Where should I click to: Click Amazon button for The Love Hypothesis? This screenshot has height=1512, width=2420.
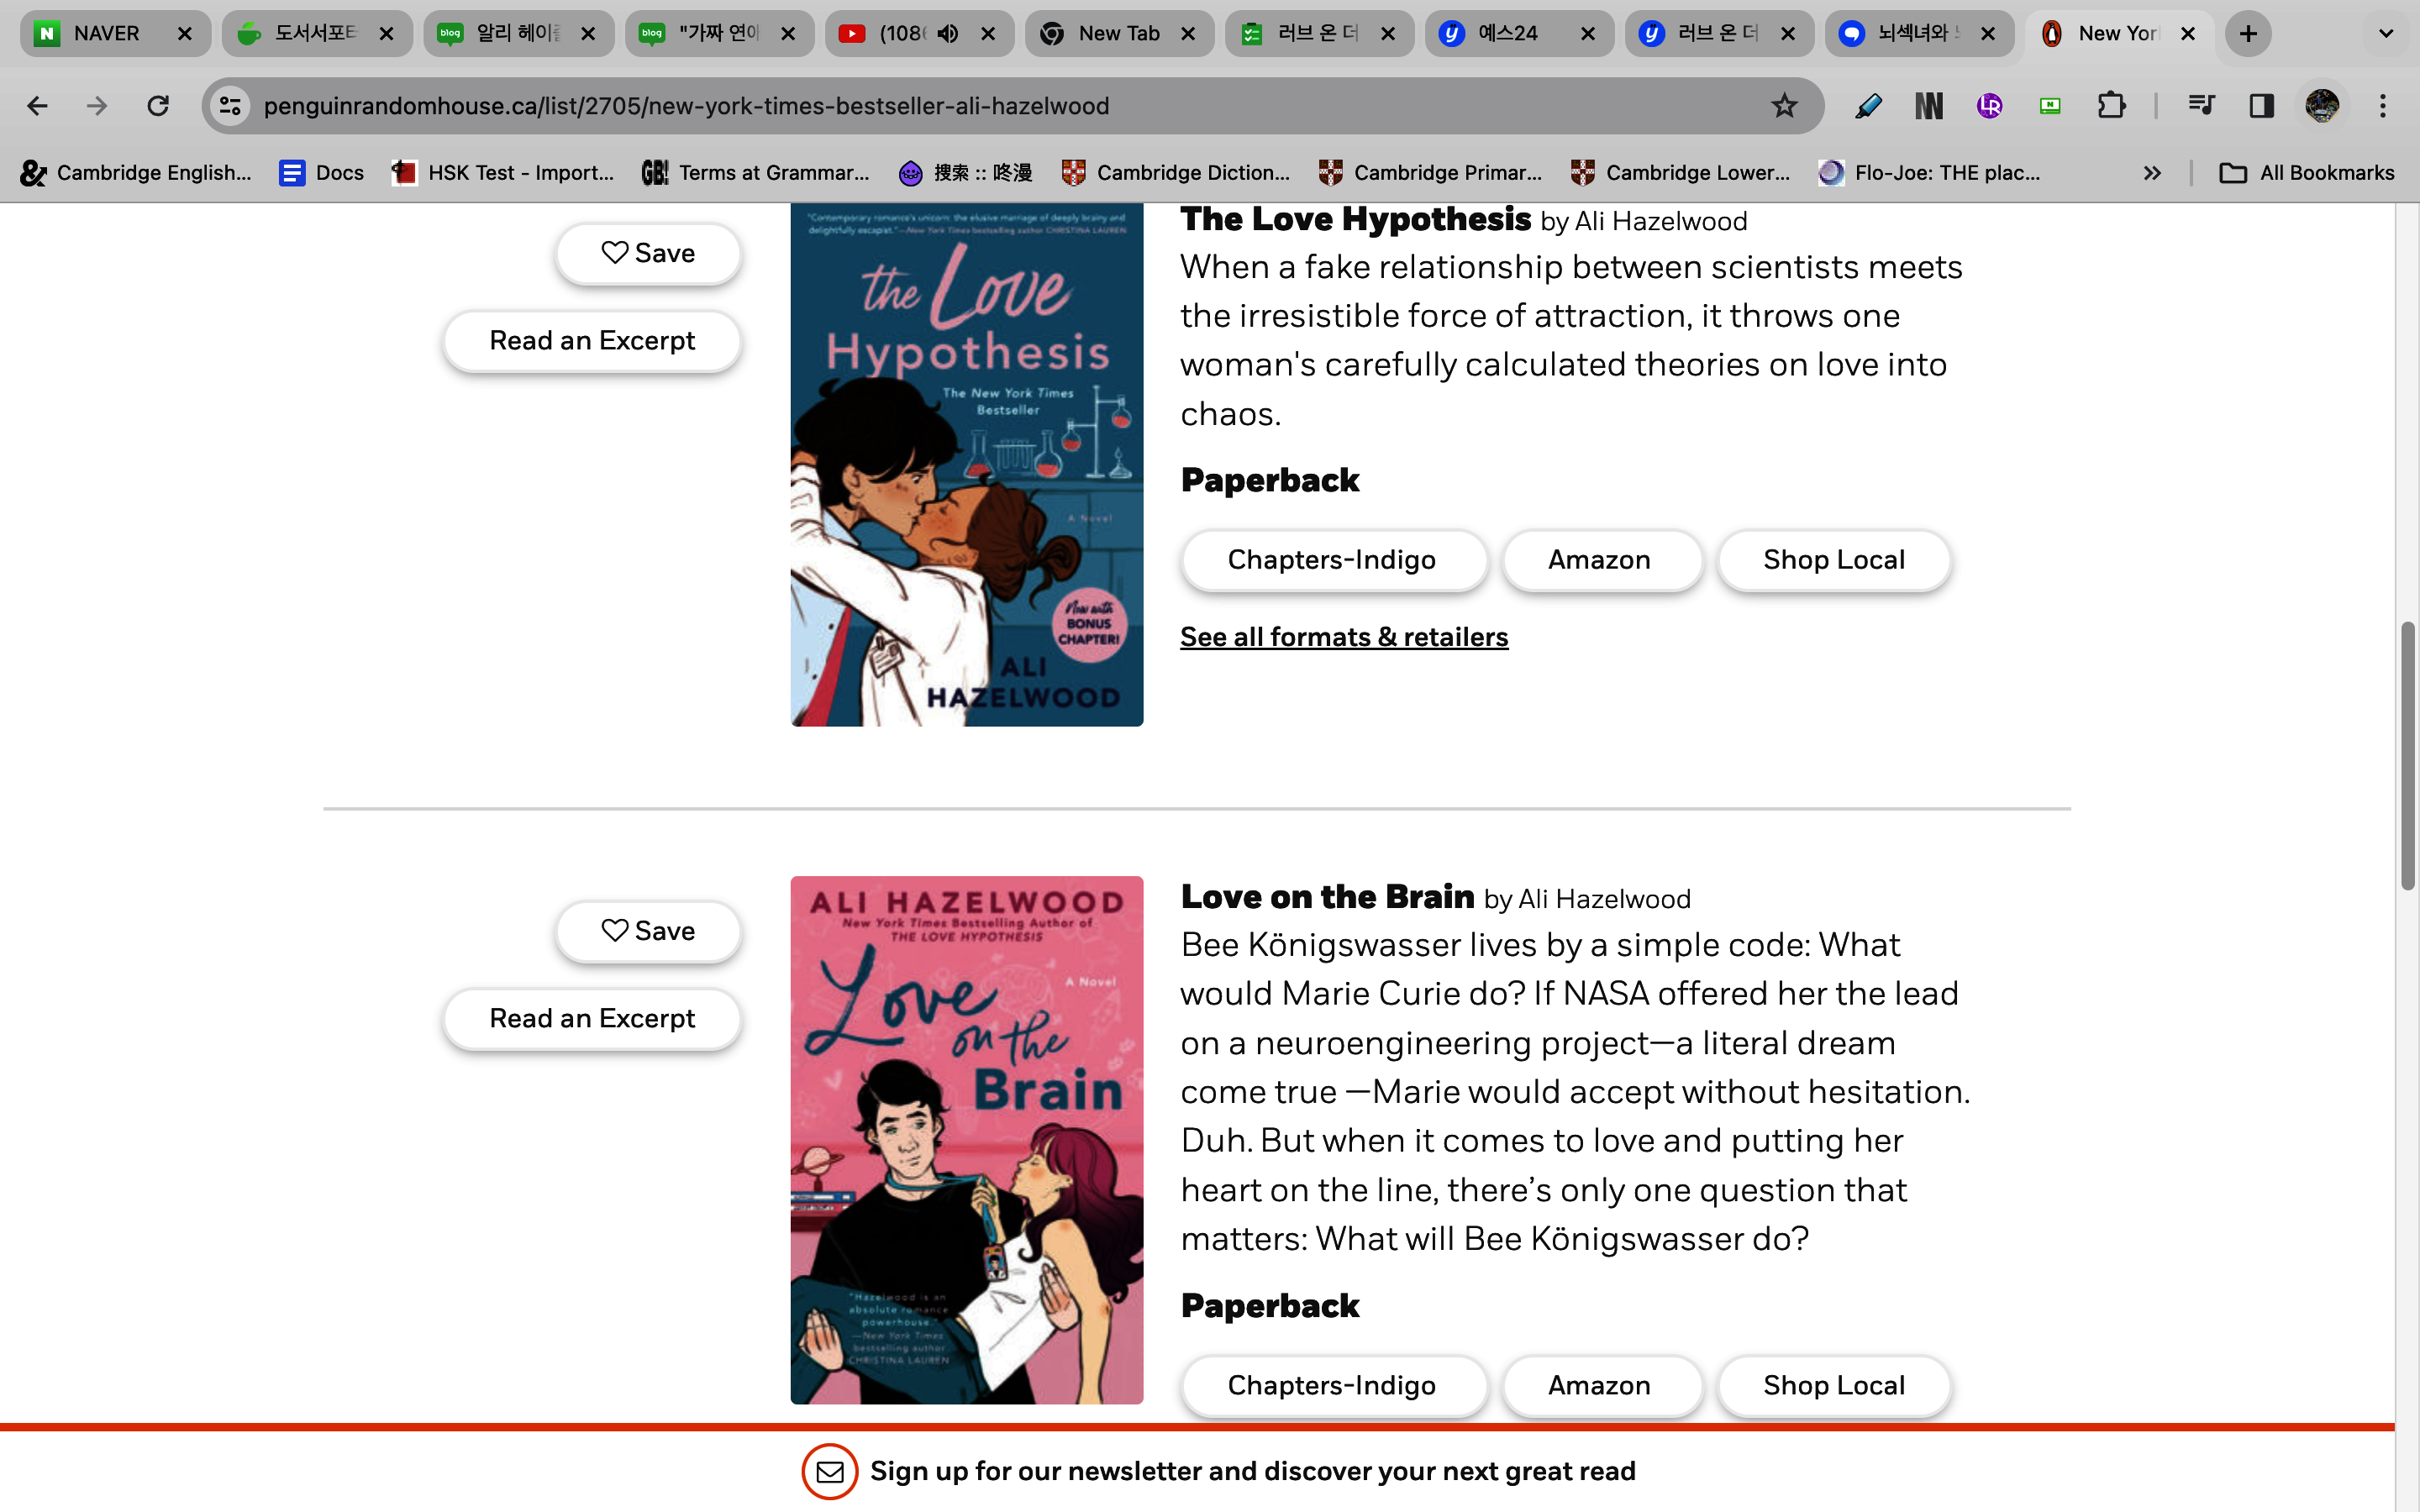[x=1599, y=560]
